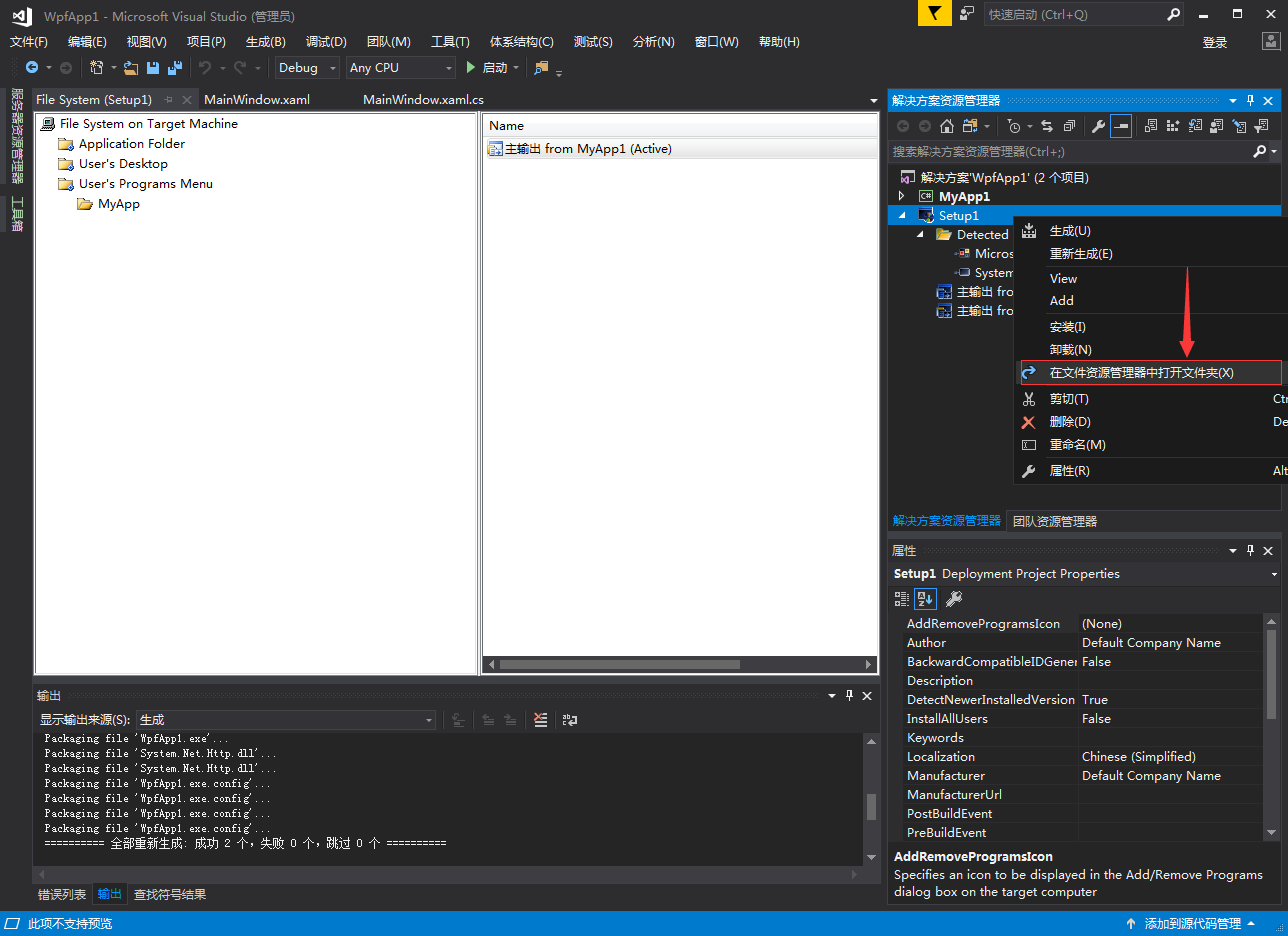The height and width of the screenshot is (936, 1288).
Task: Select 主输出 from MyApp1 (Active) item
Action: pos(588,149)
